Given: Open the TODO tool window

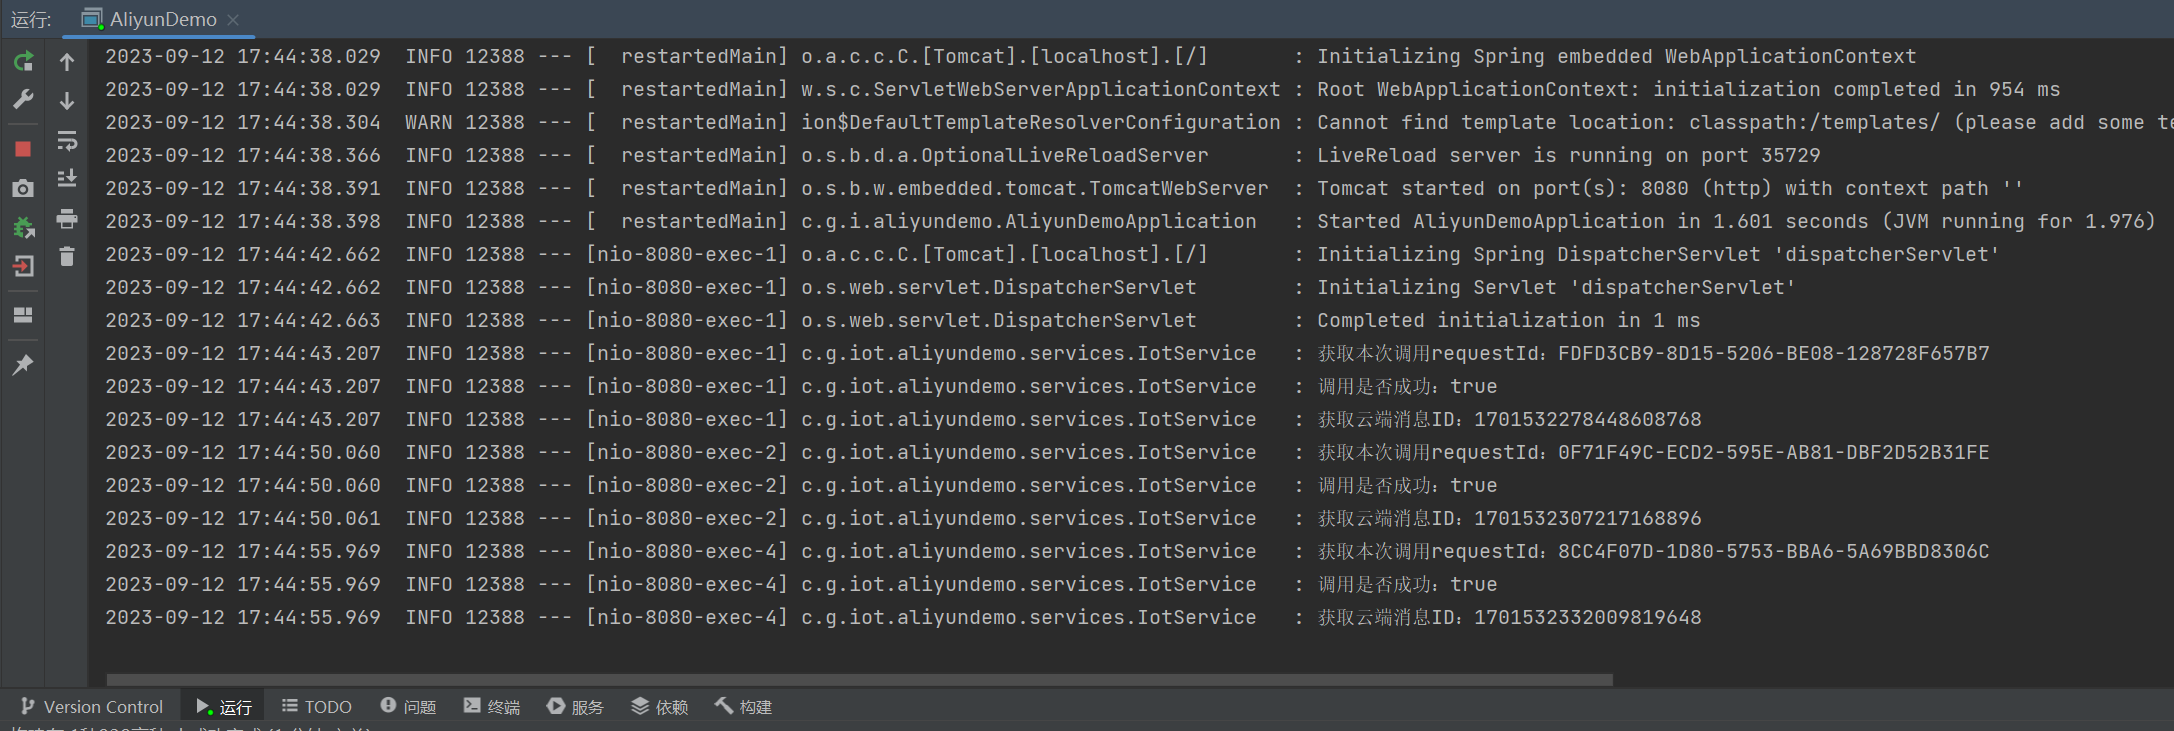Looking at the screenshot, I should 317,707.
